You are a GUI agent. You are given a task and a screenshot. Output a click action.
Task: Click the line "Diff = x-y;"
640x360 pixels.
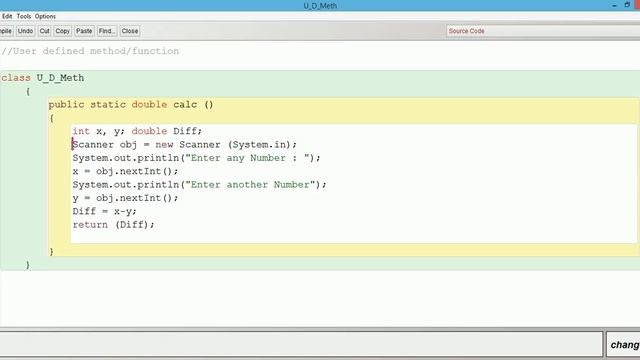104,211
